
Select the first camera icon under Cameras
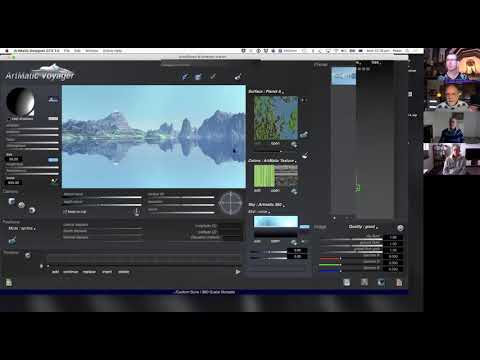point(12,201)
